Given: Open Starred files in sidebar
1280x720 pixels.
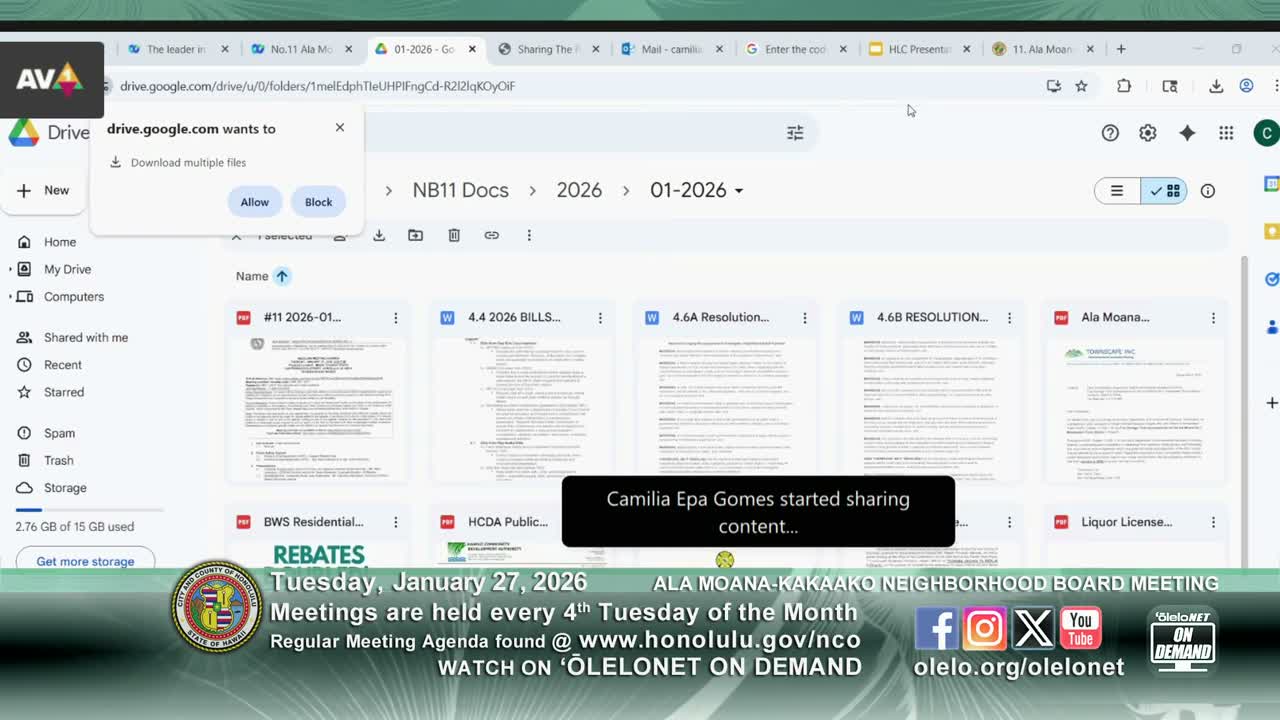Looking at the screenshot, I should click(x=64, y=393).
